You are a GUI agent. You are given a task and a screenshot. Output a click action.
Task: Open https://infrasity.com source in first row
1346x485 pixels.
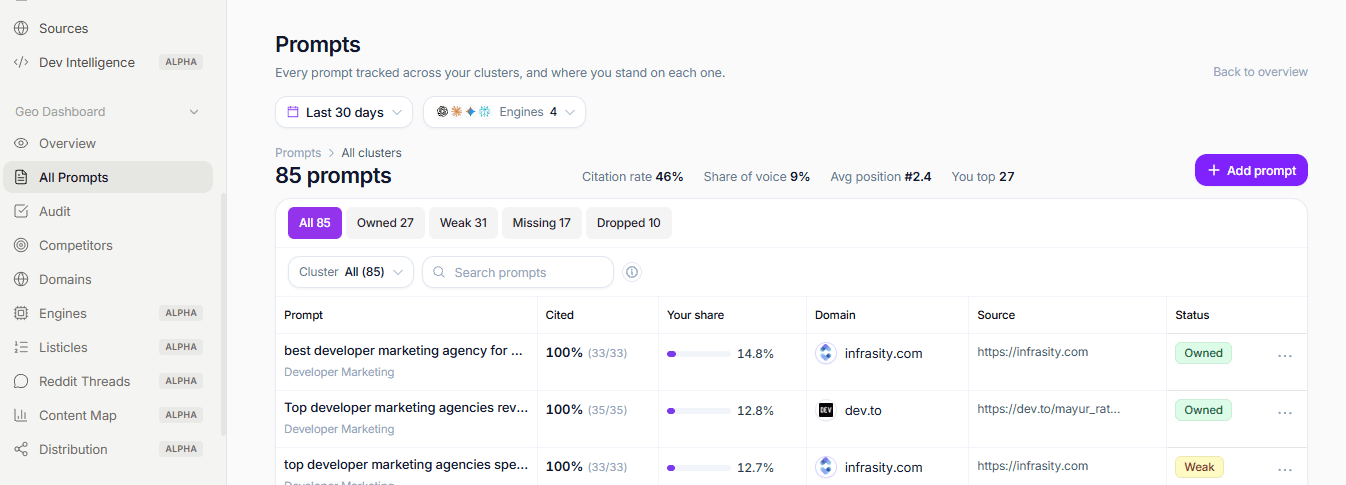point(1033,352)
